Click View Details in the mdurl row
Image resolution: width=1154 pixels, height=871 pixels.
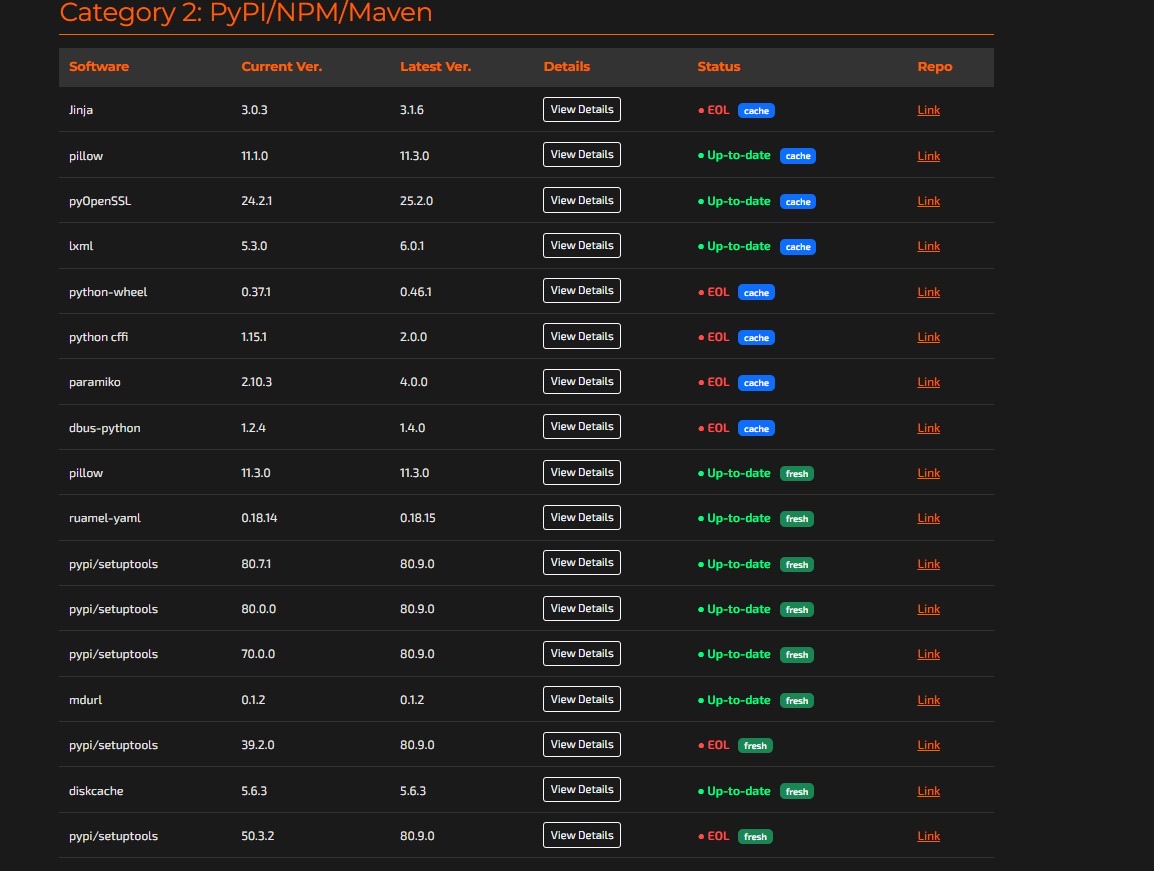(x=581, y=699)
